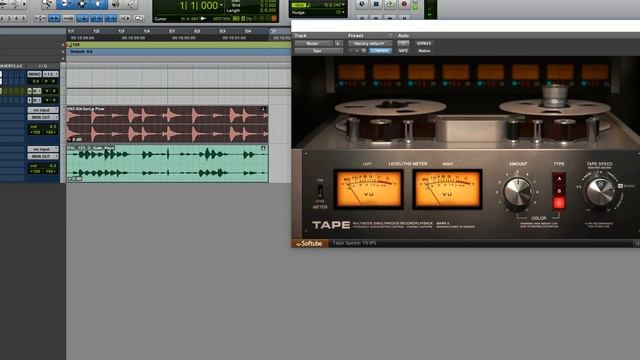Select the Pencil tool
Screen dimensions: 640x360
pyautogui.click(x=131, y=4)
